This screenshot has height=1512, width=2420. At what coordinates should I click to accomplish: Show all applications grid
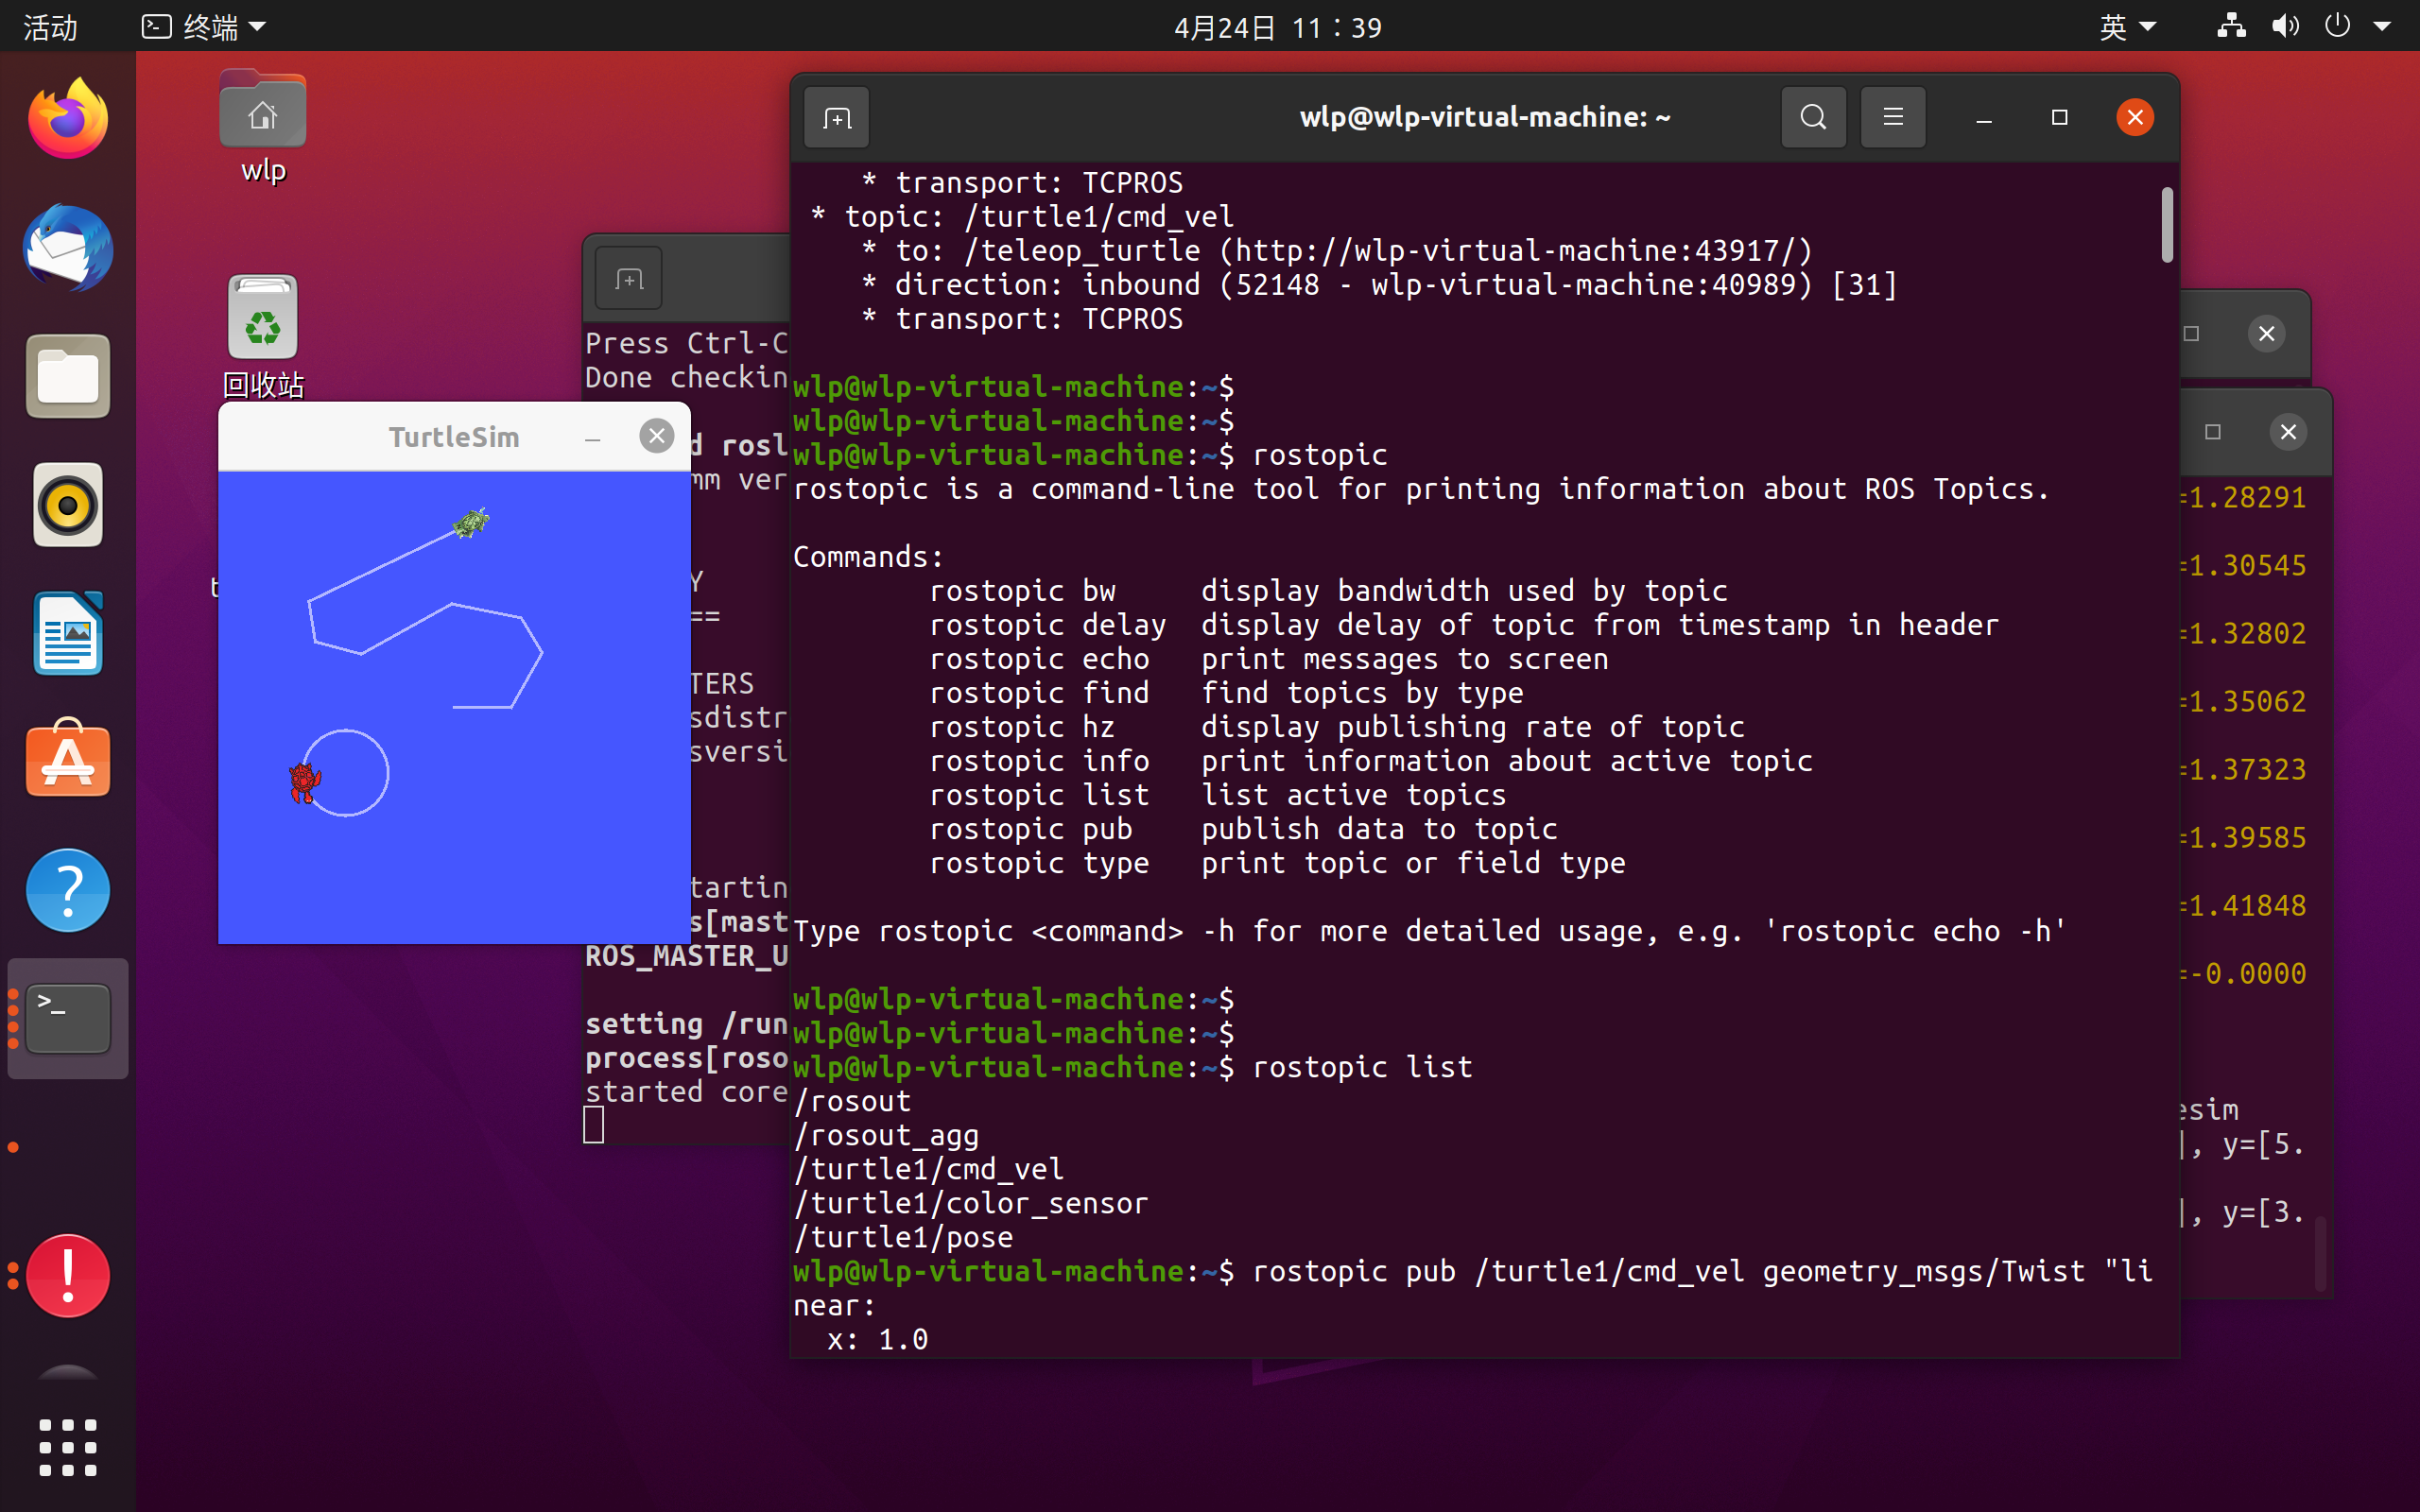[68, 1446]
